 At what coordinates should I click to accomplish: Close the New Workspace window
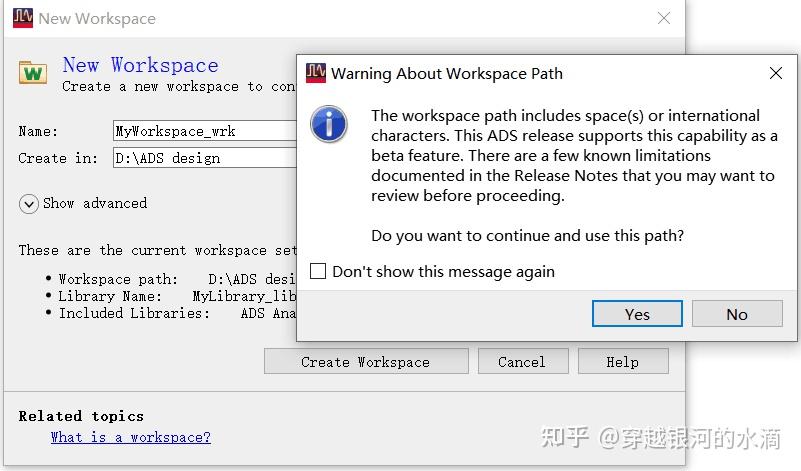point(664,18)
